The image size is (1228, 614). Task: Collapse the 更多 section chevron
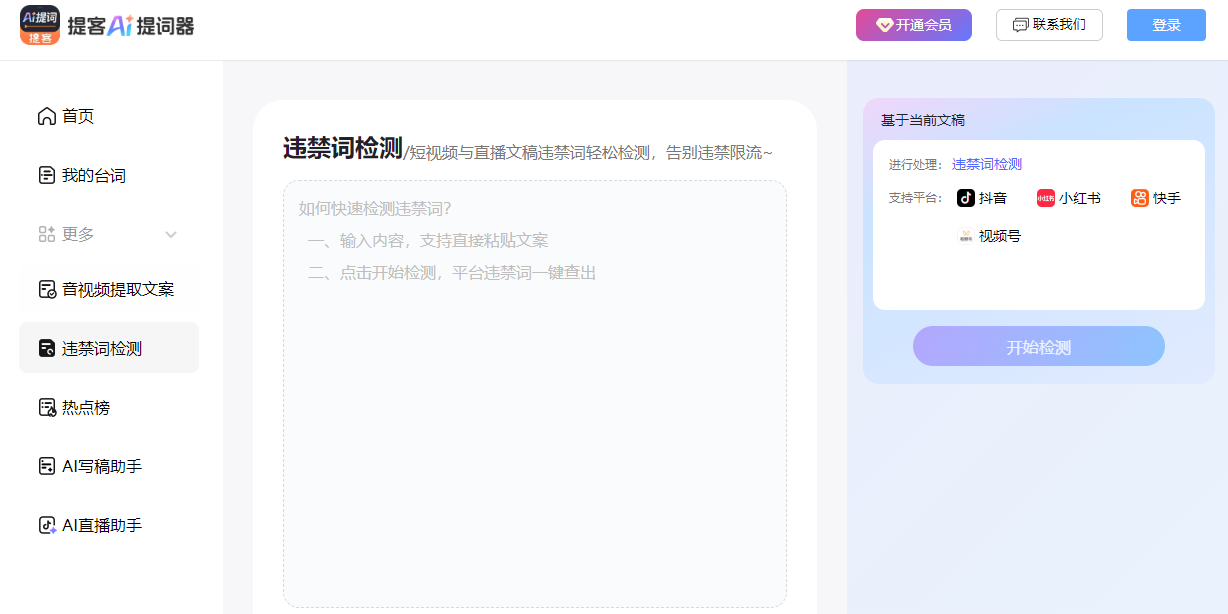click(171, 234)
